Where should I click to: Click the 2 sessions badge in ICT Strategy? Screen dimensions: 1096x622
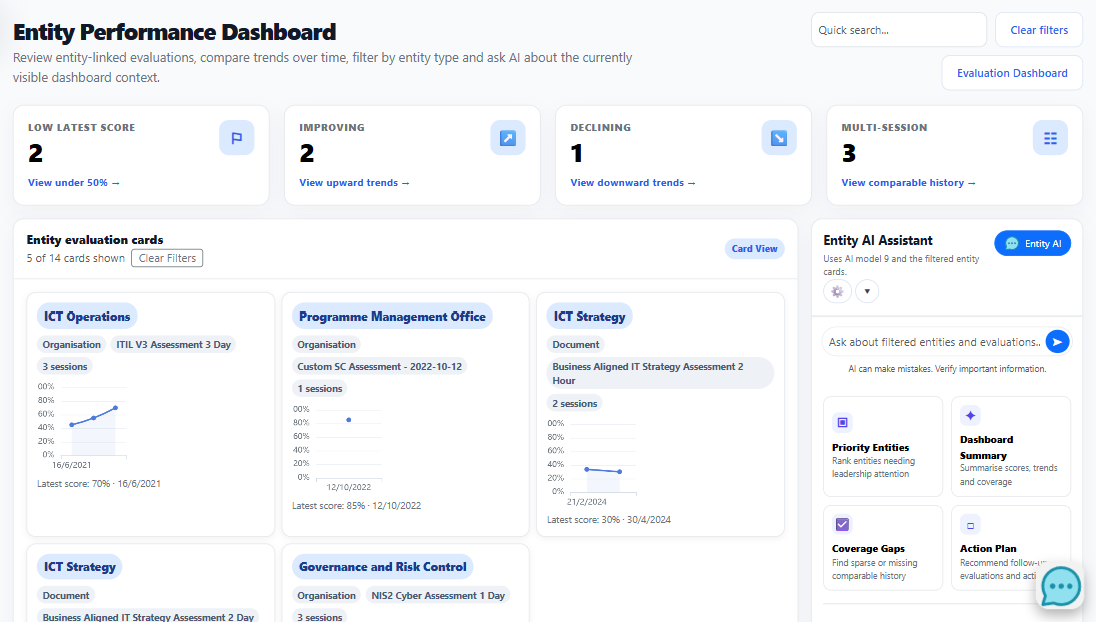click(x=575, y=403)
